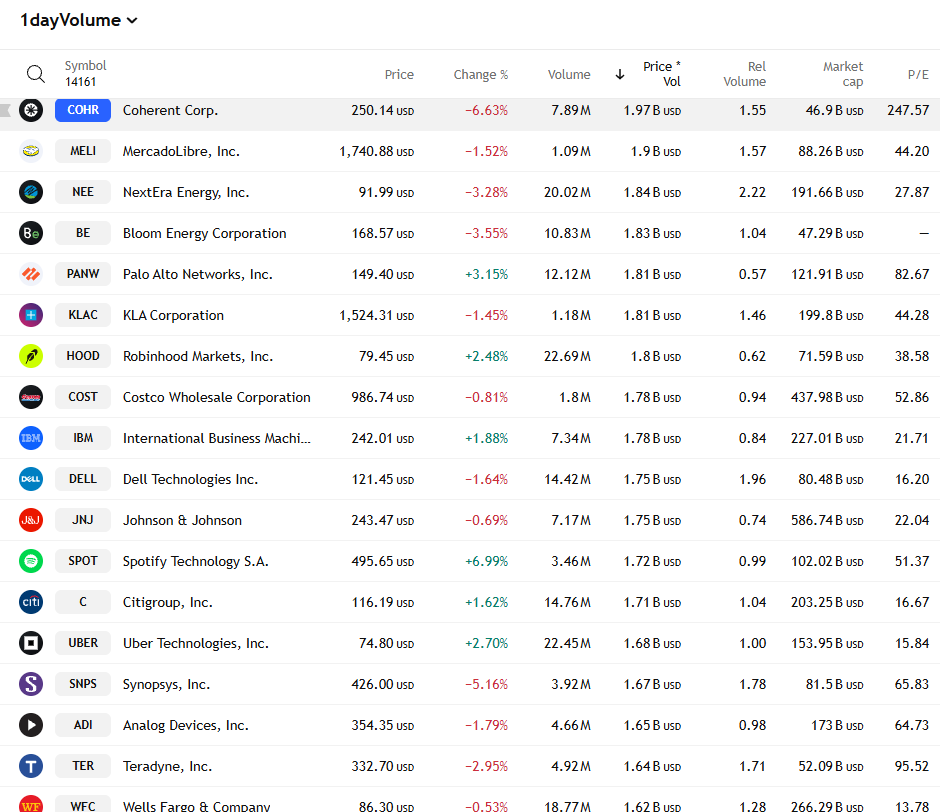Sort by P/E column header
This screenshot has width=940, height=812.
[x=918, y=74]
